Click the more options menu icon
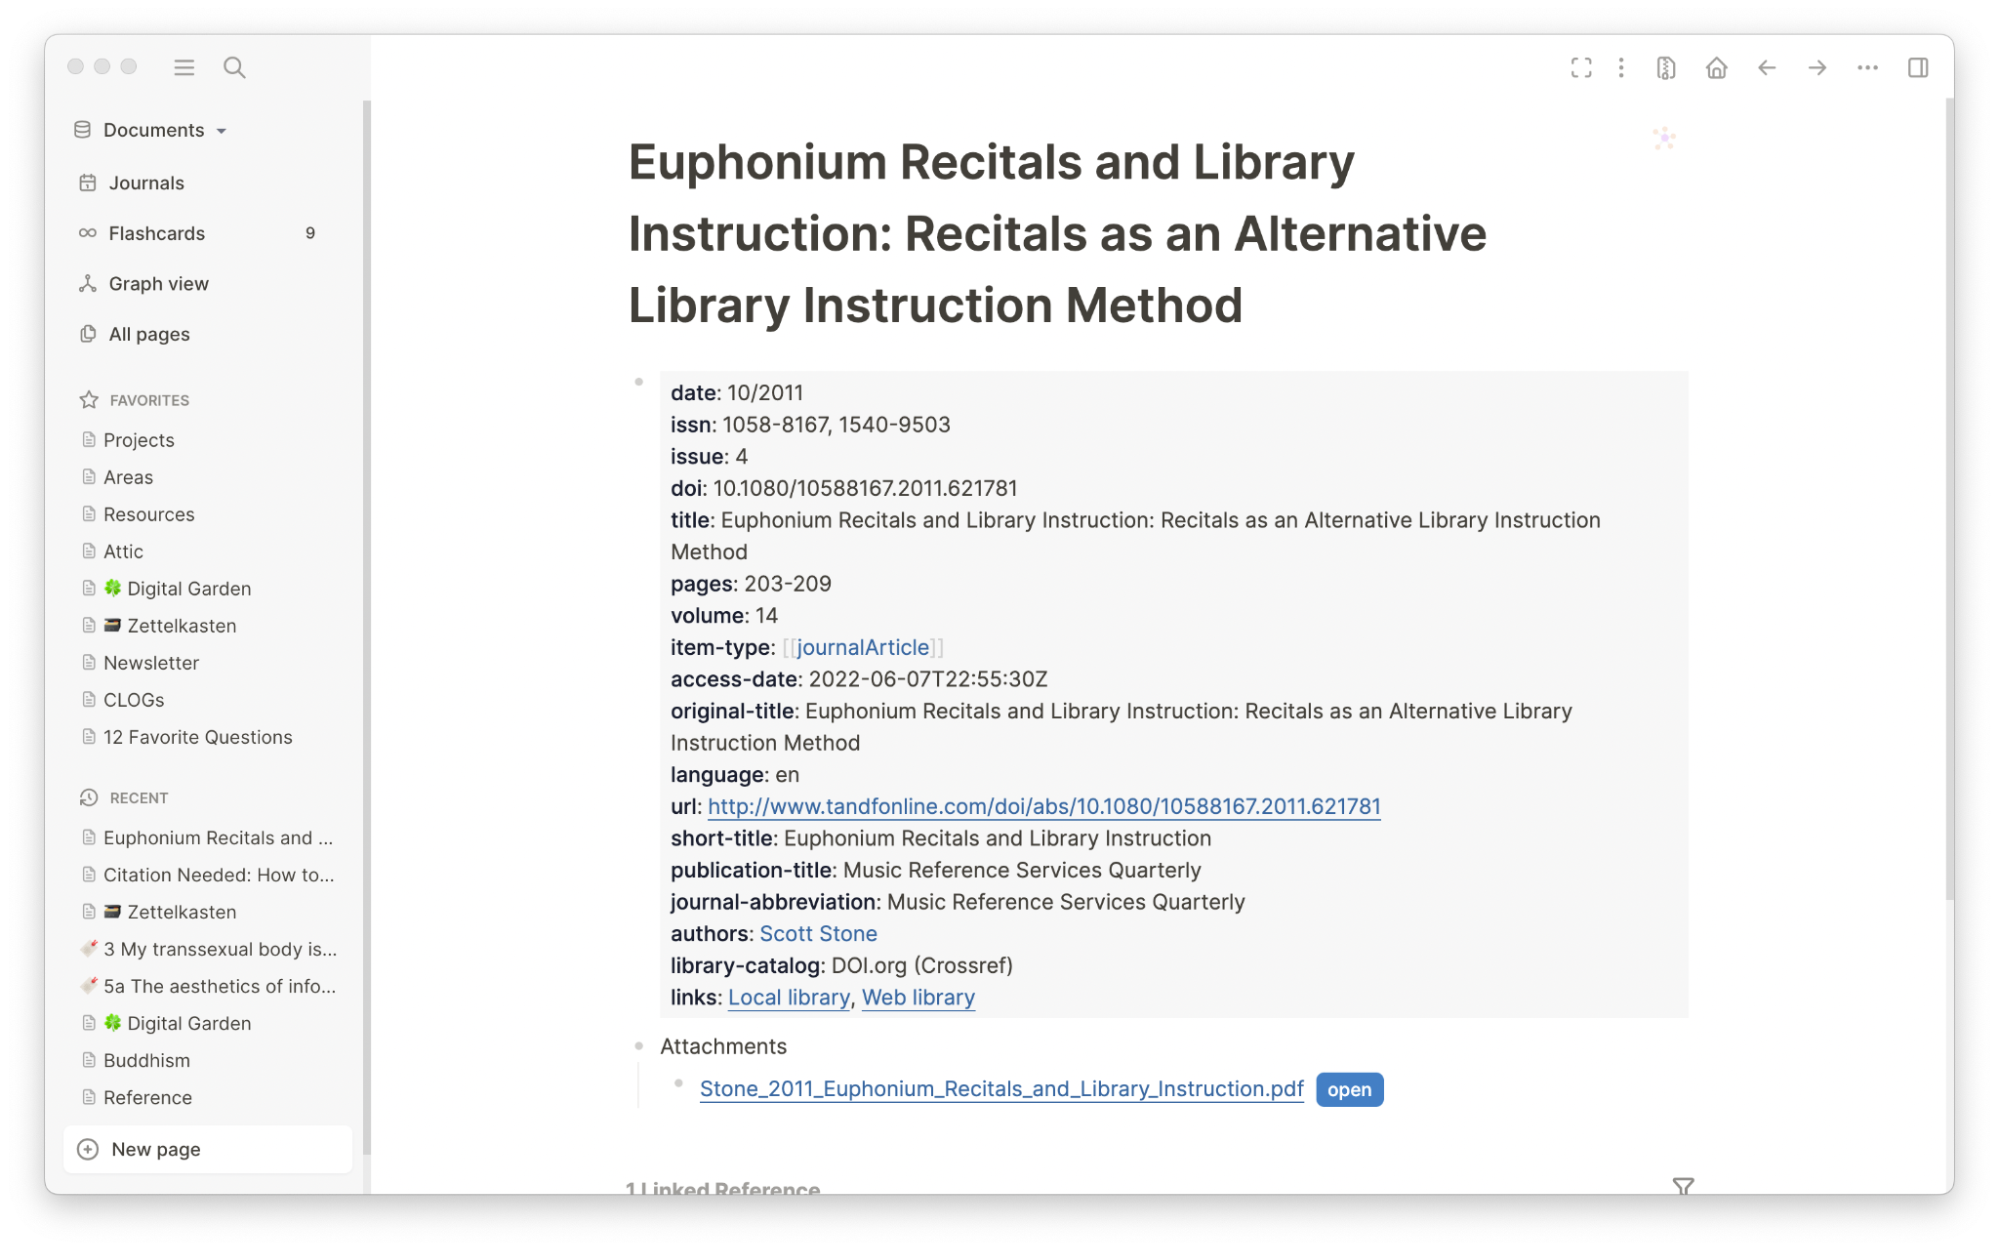 tap(1868, 68)
